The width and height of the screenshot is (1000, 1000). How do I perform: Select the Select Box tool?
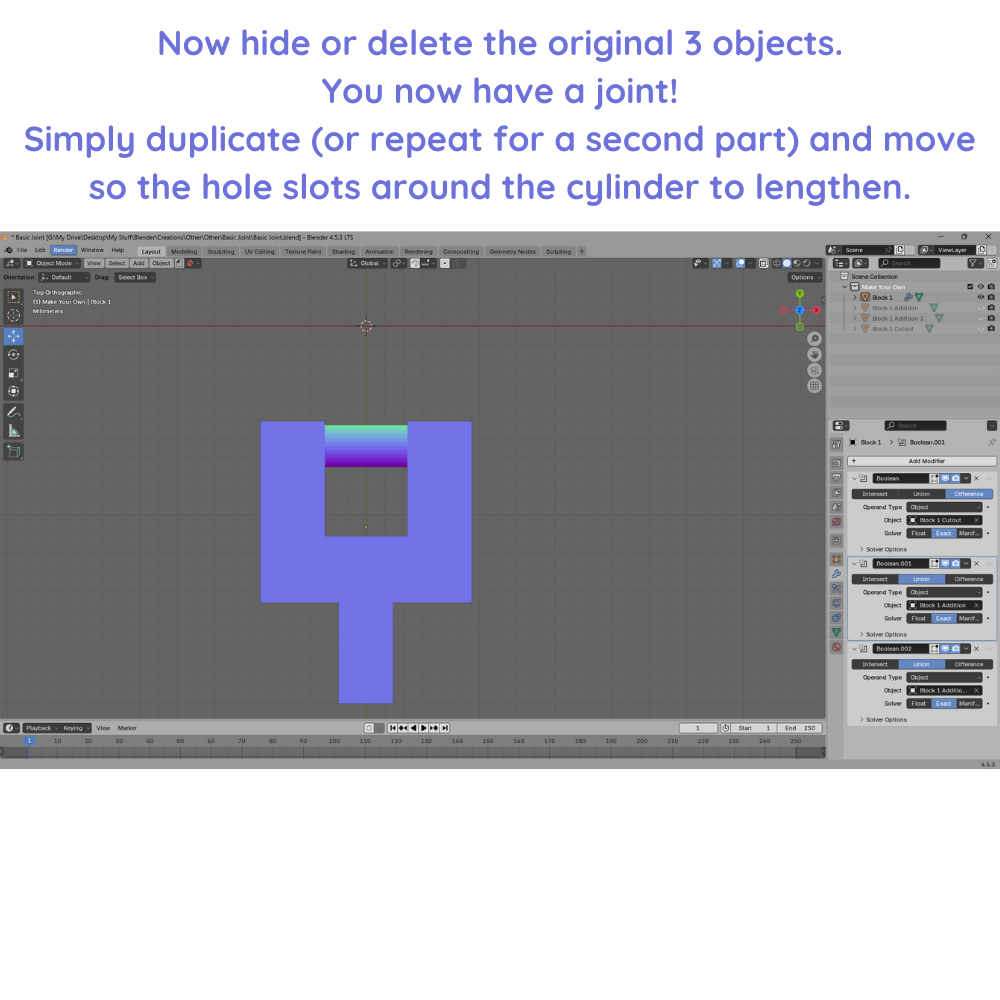tap(13, 297)
